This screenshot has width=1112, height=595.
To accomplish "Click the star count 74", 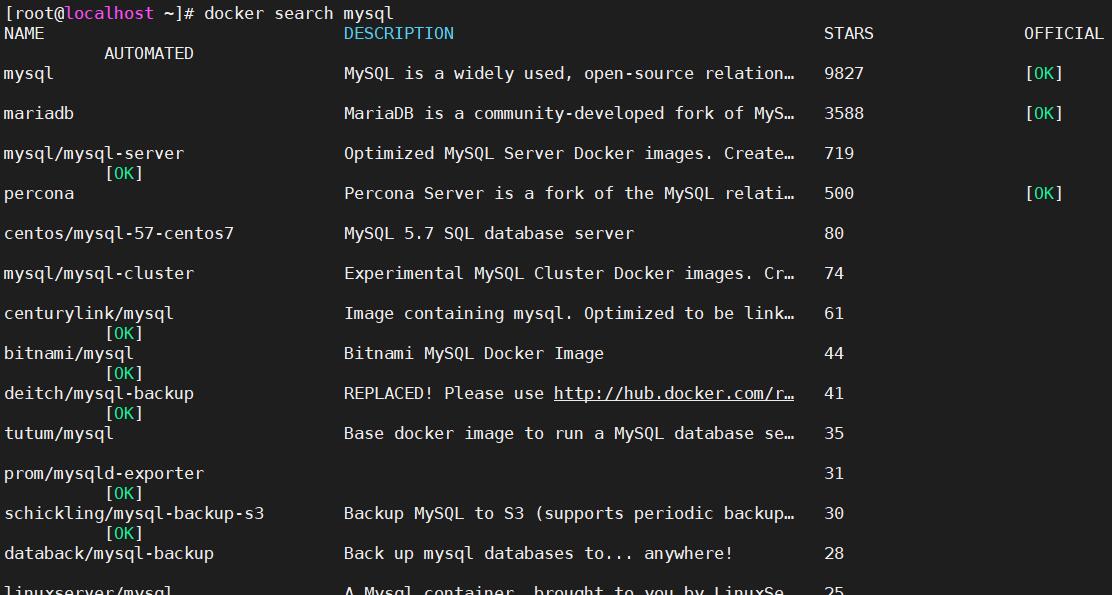I will [834, 274].
